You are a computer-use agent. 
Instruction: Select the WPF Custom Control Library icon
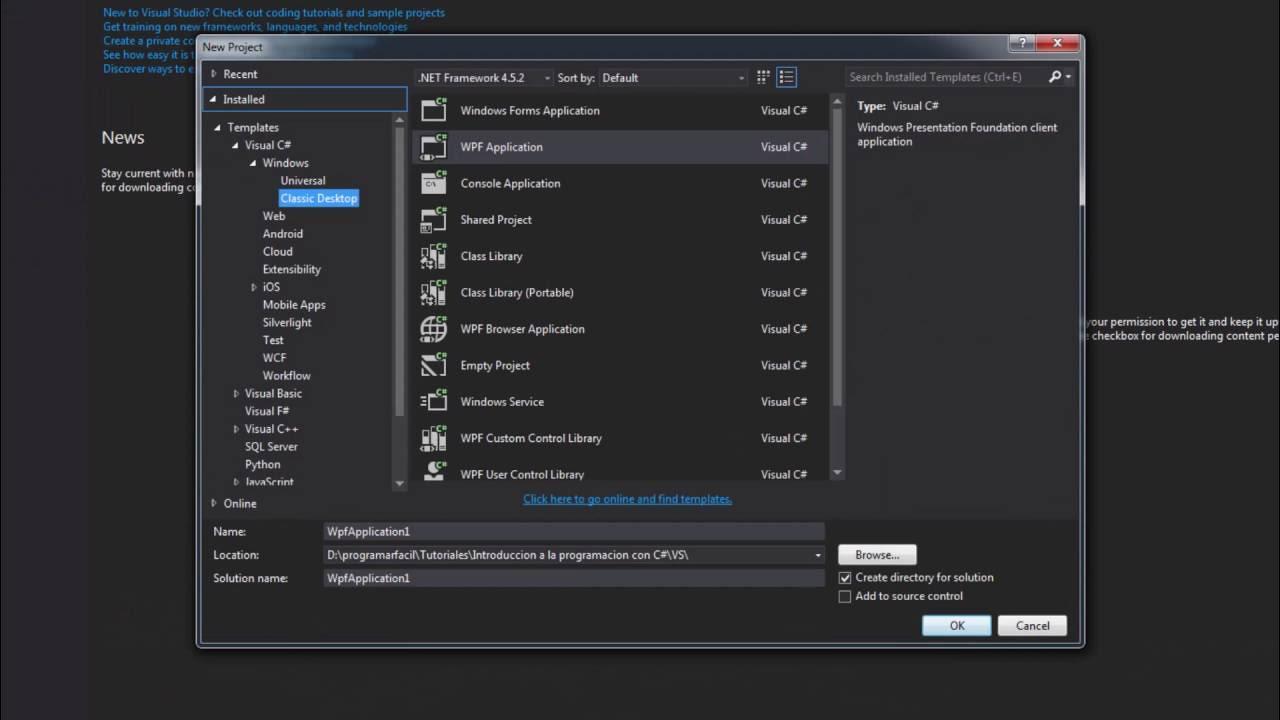point(434,438)
